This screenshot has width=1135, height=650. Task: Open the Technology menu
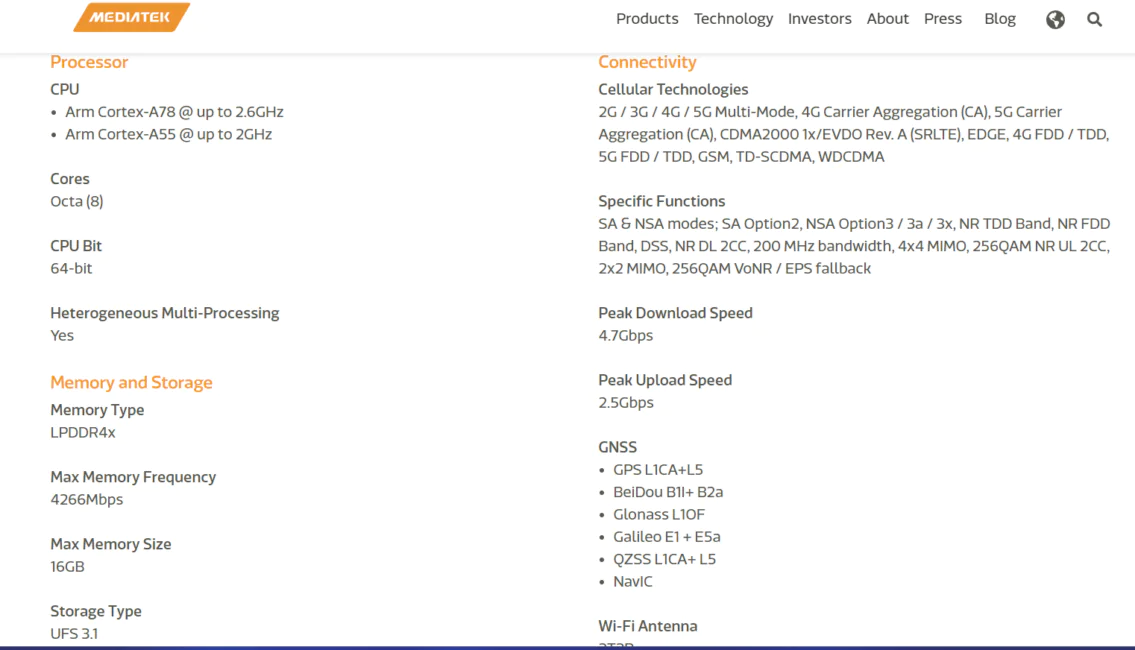tap(733, 19)
